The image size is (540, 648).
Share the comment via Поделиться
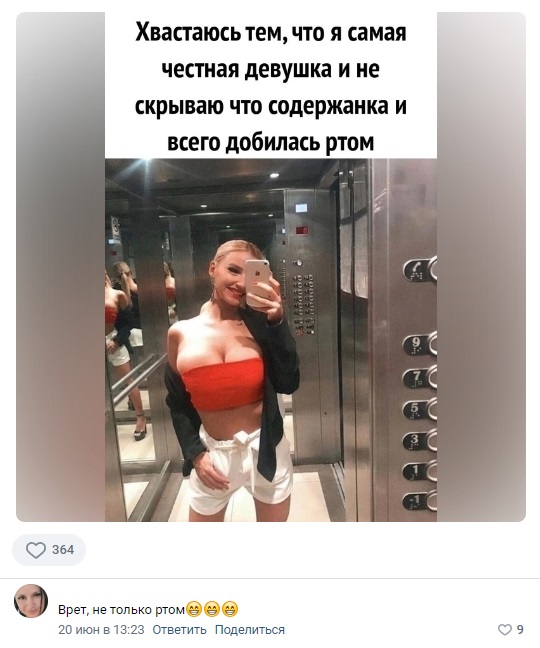click(x=250, y=630)
